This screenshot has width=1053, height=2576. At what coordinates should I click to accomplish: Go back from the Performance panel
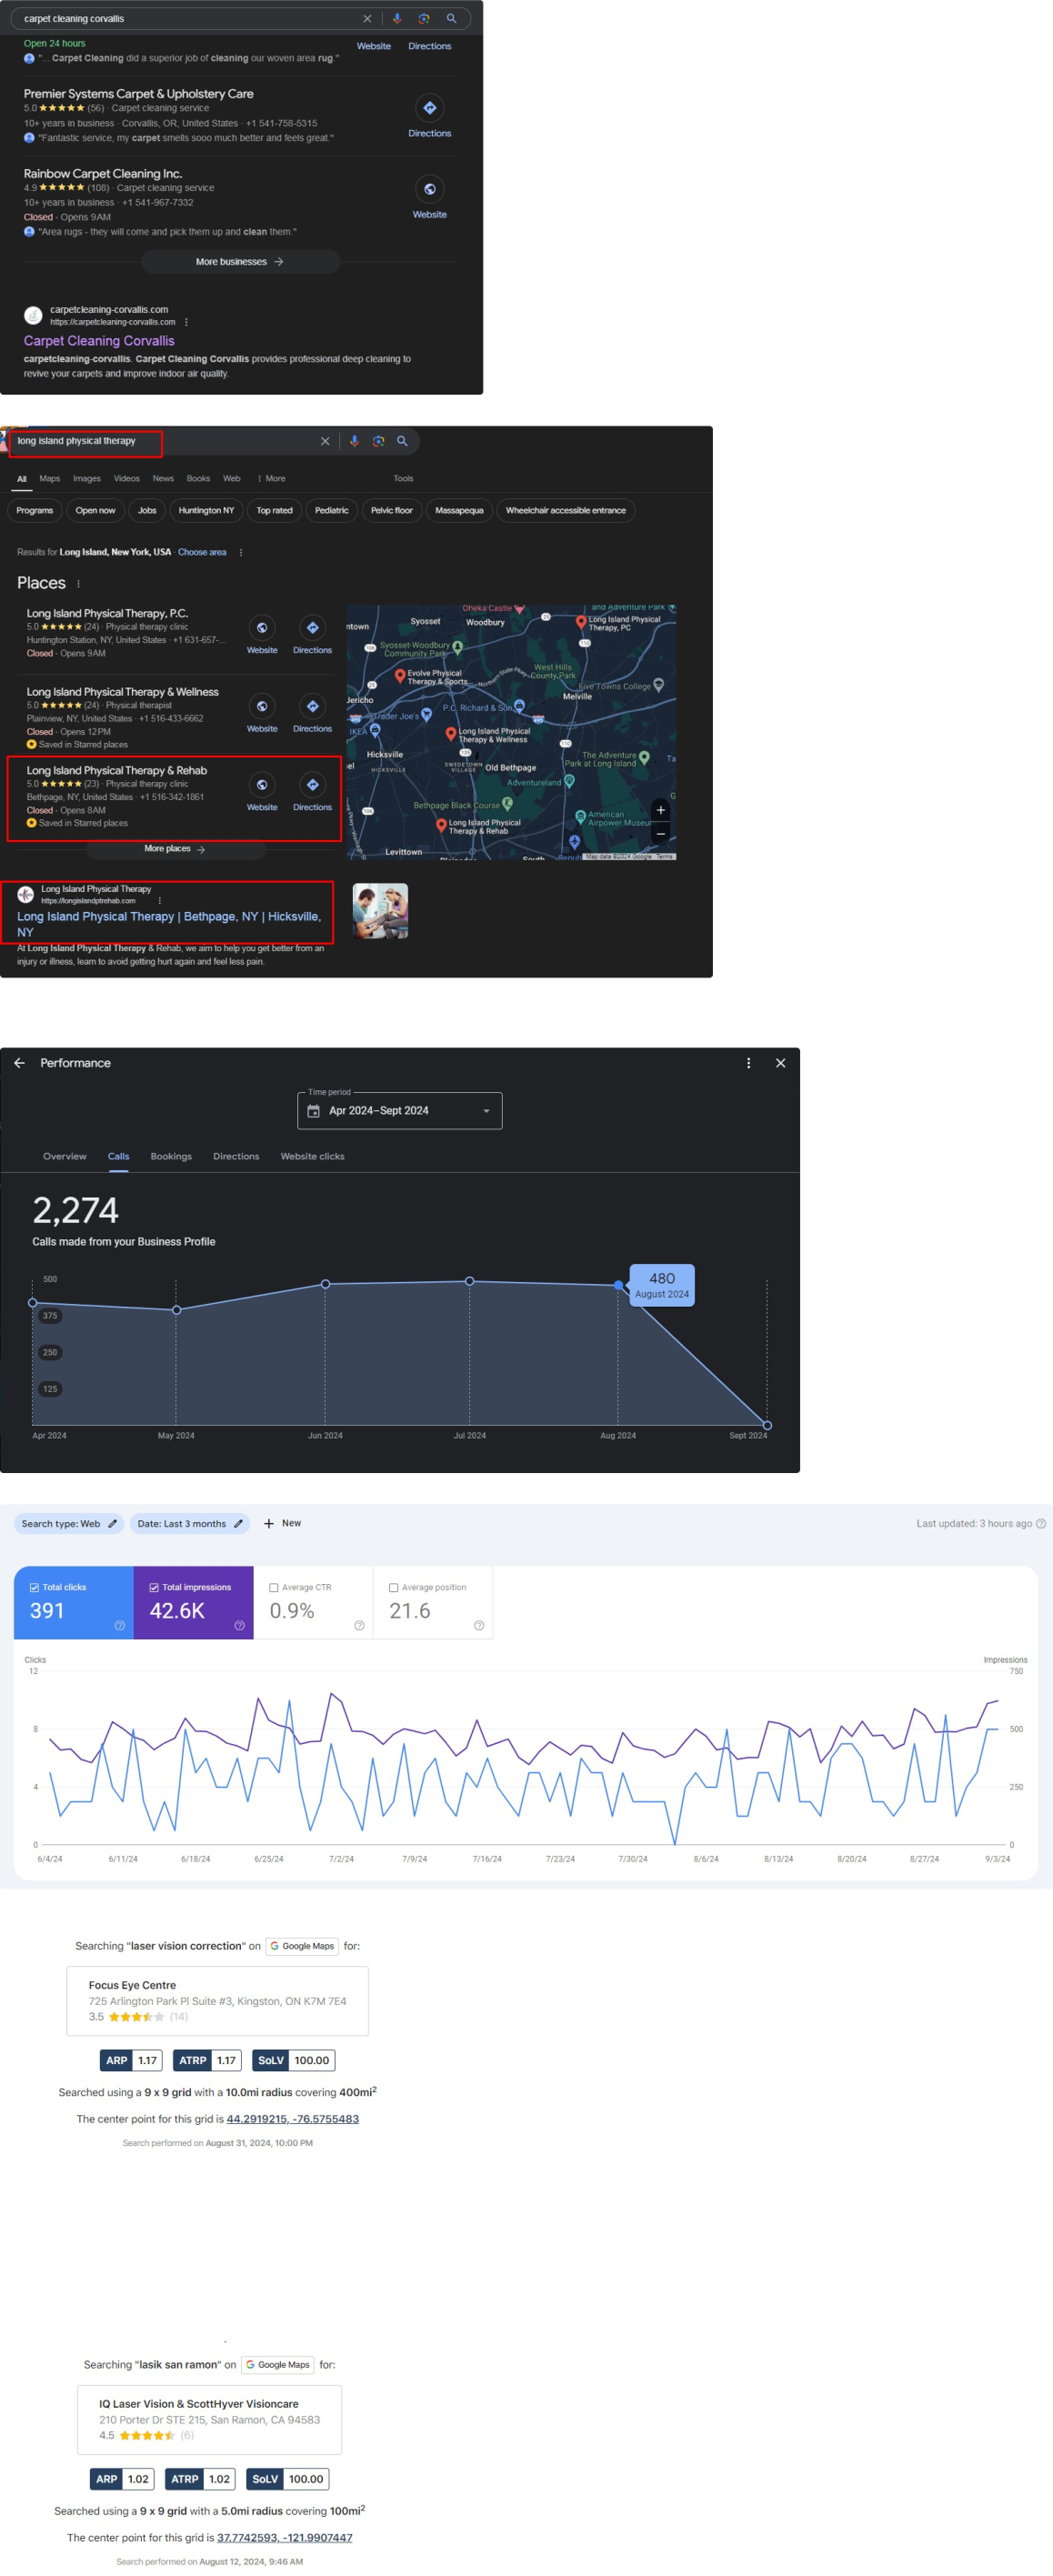point(19,1063)
